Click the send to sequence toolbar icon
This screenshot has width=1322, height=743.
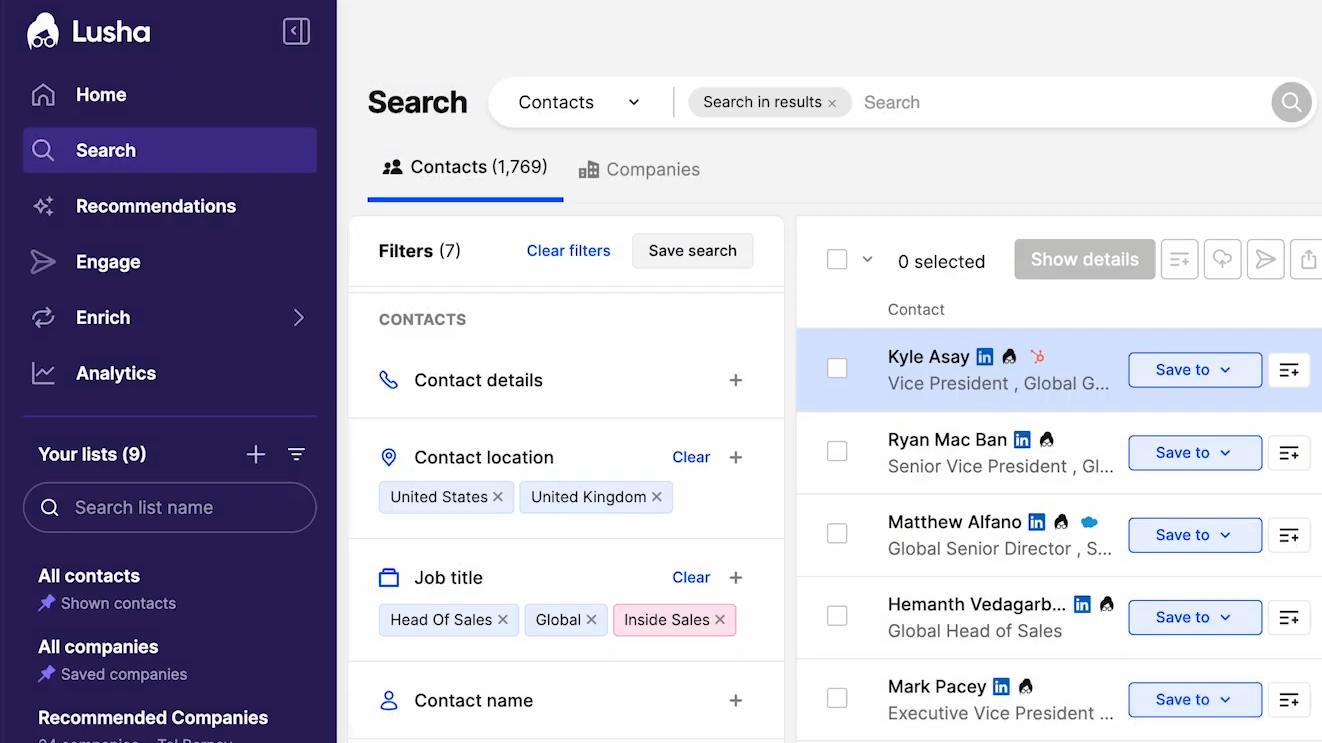coord(1266,259)
